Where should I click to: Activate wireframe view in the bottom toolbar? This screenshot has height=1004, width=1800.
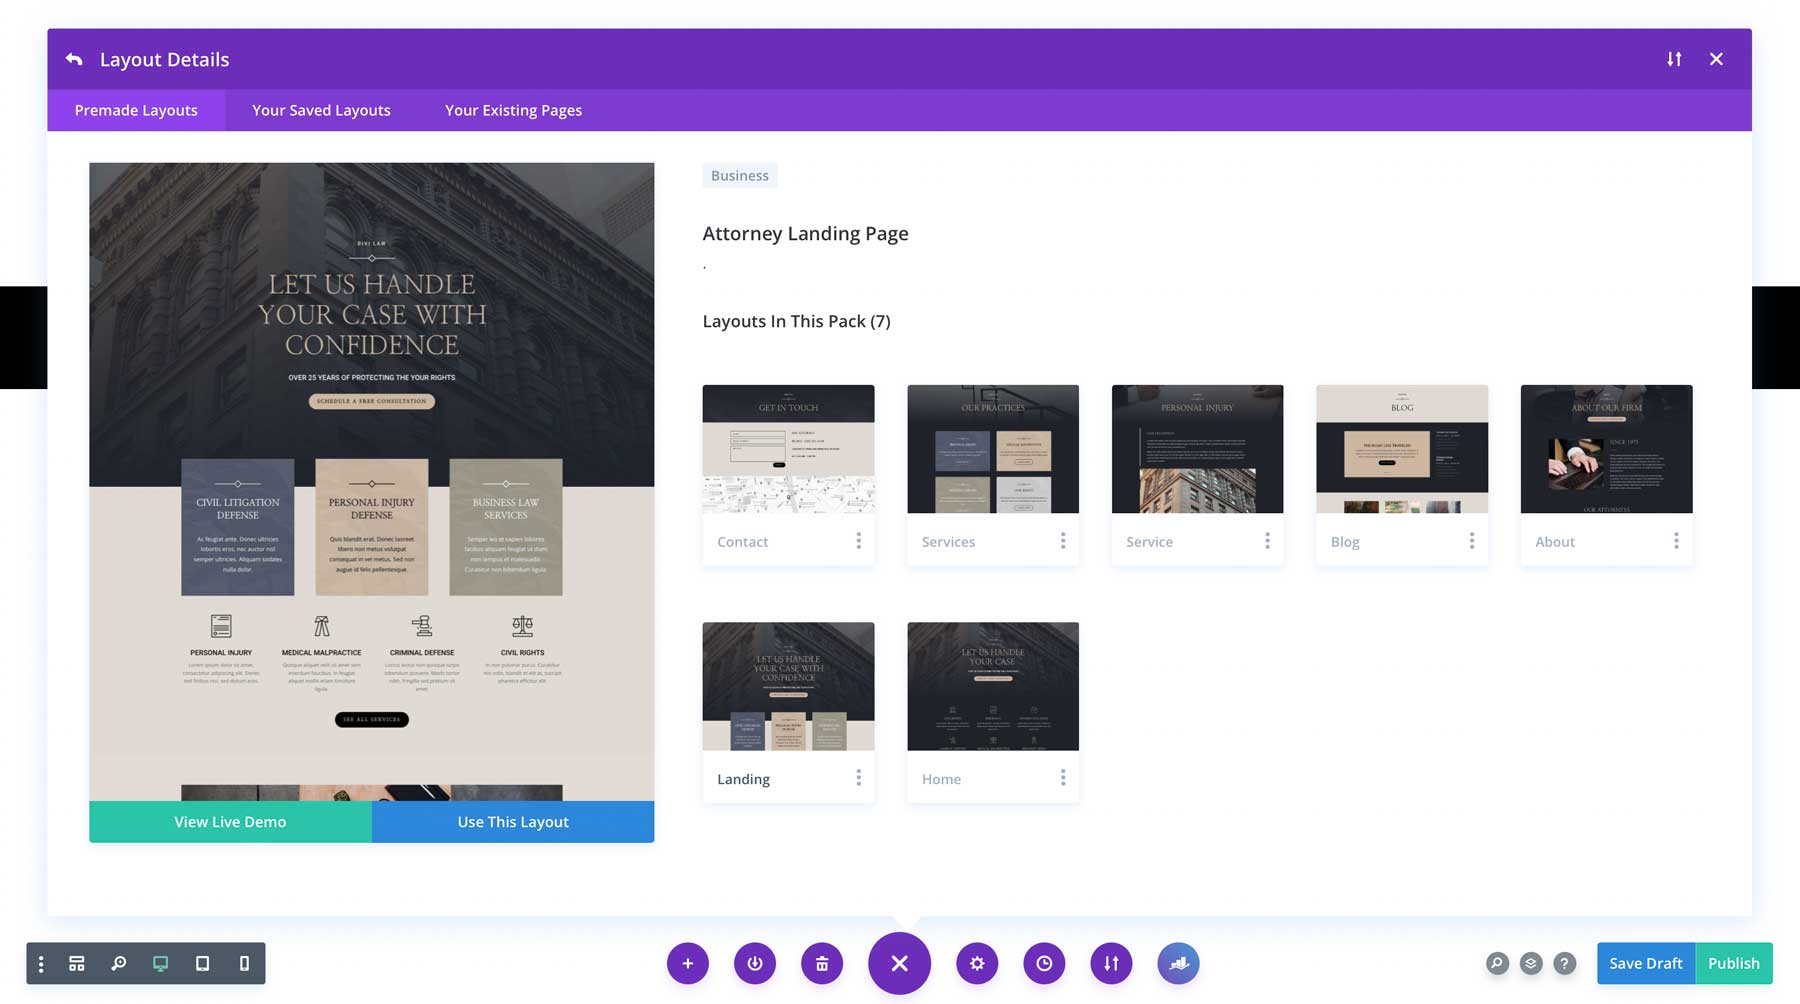coord(77,963)
